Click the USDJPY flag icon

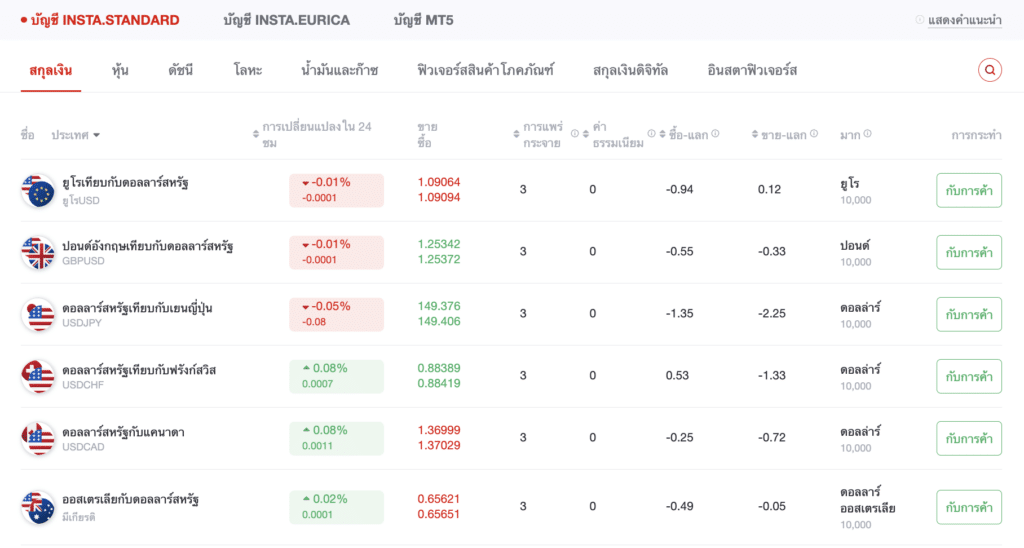click(39, 314)
